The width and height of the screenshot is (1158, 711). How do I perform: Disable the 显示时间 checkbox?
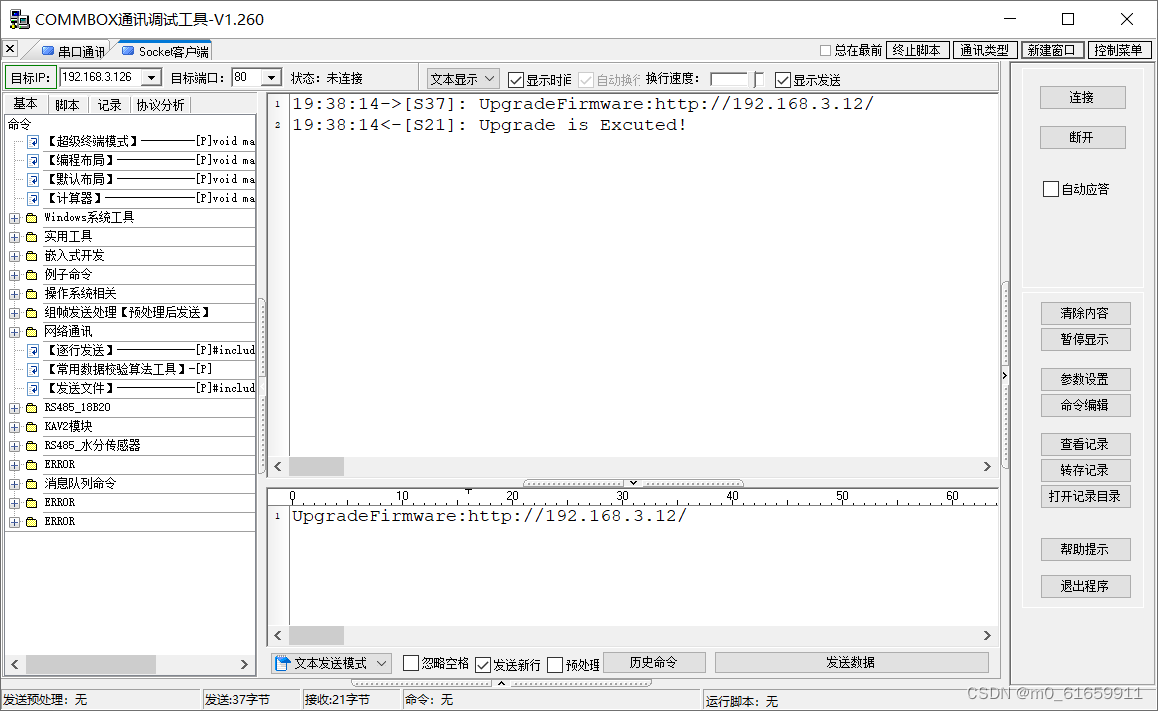coord(515,80)
